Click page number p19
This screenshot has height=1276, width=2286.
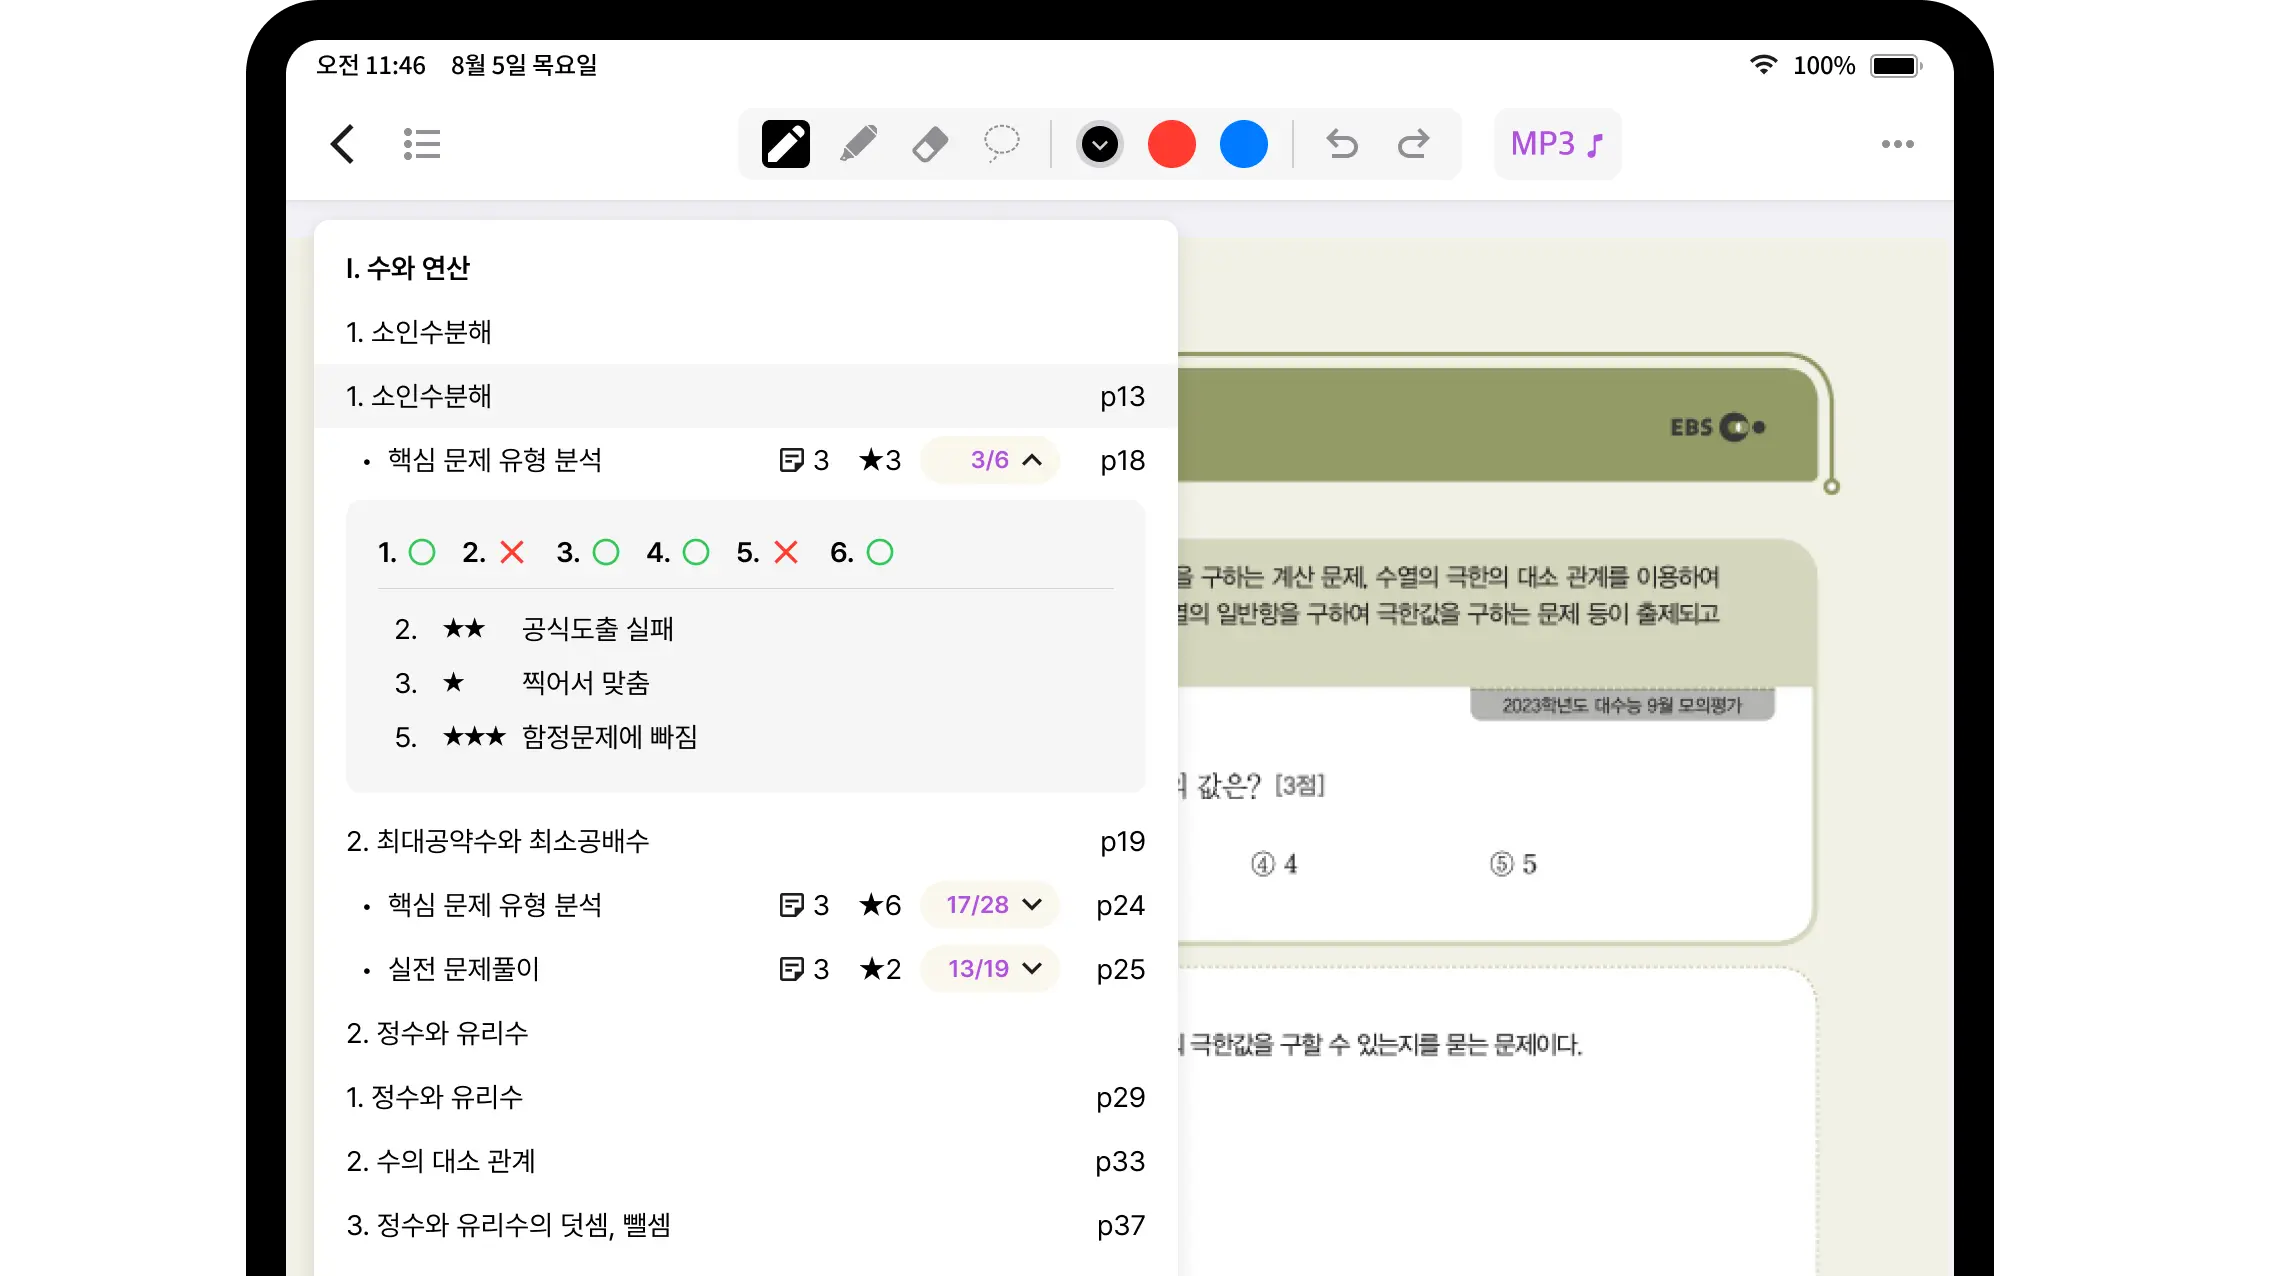[1122, 841]
